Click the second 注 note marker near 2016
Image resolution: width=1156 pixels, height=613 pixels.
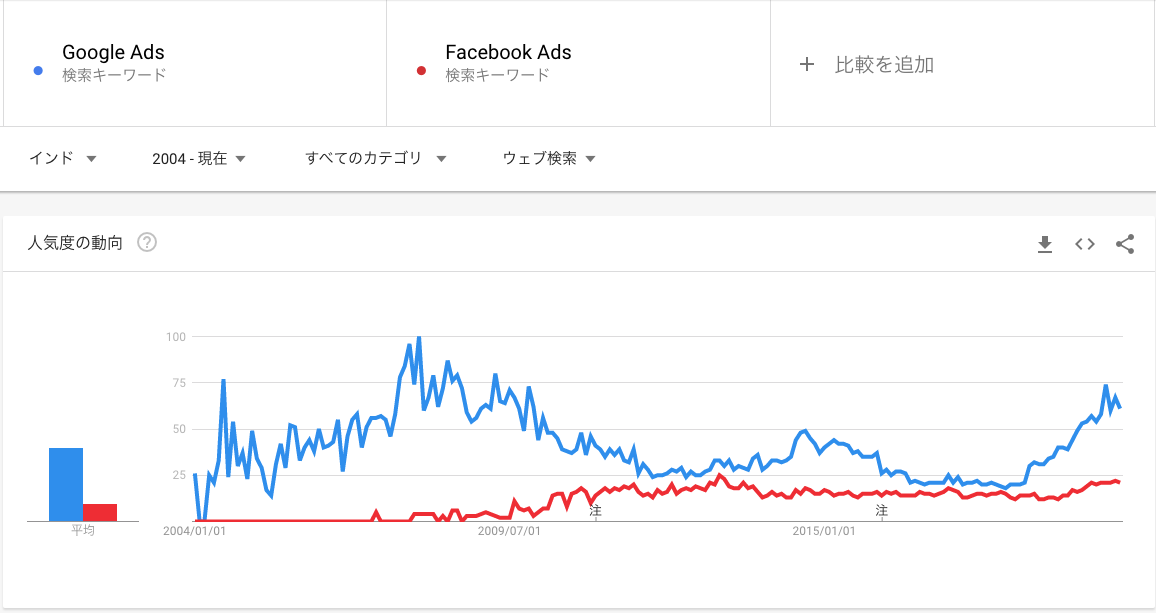click(x=881, y=510)
